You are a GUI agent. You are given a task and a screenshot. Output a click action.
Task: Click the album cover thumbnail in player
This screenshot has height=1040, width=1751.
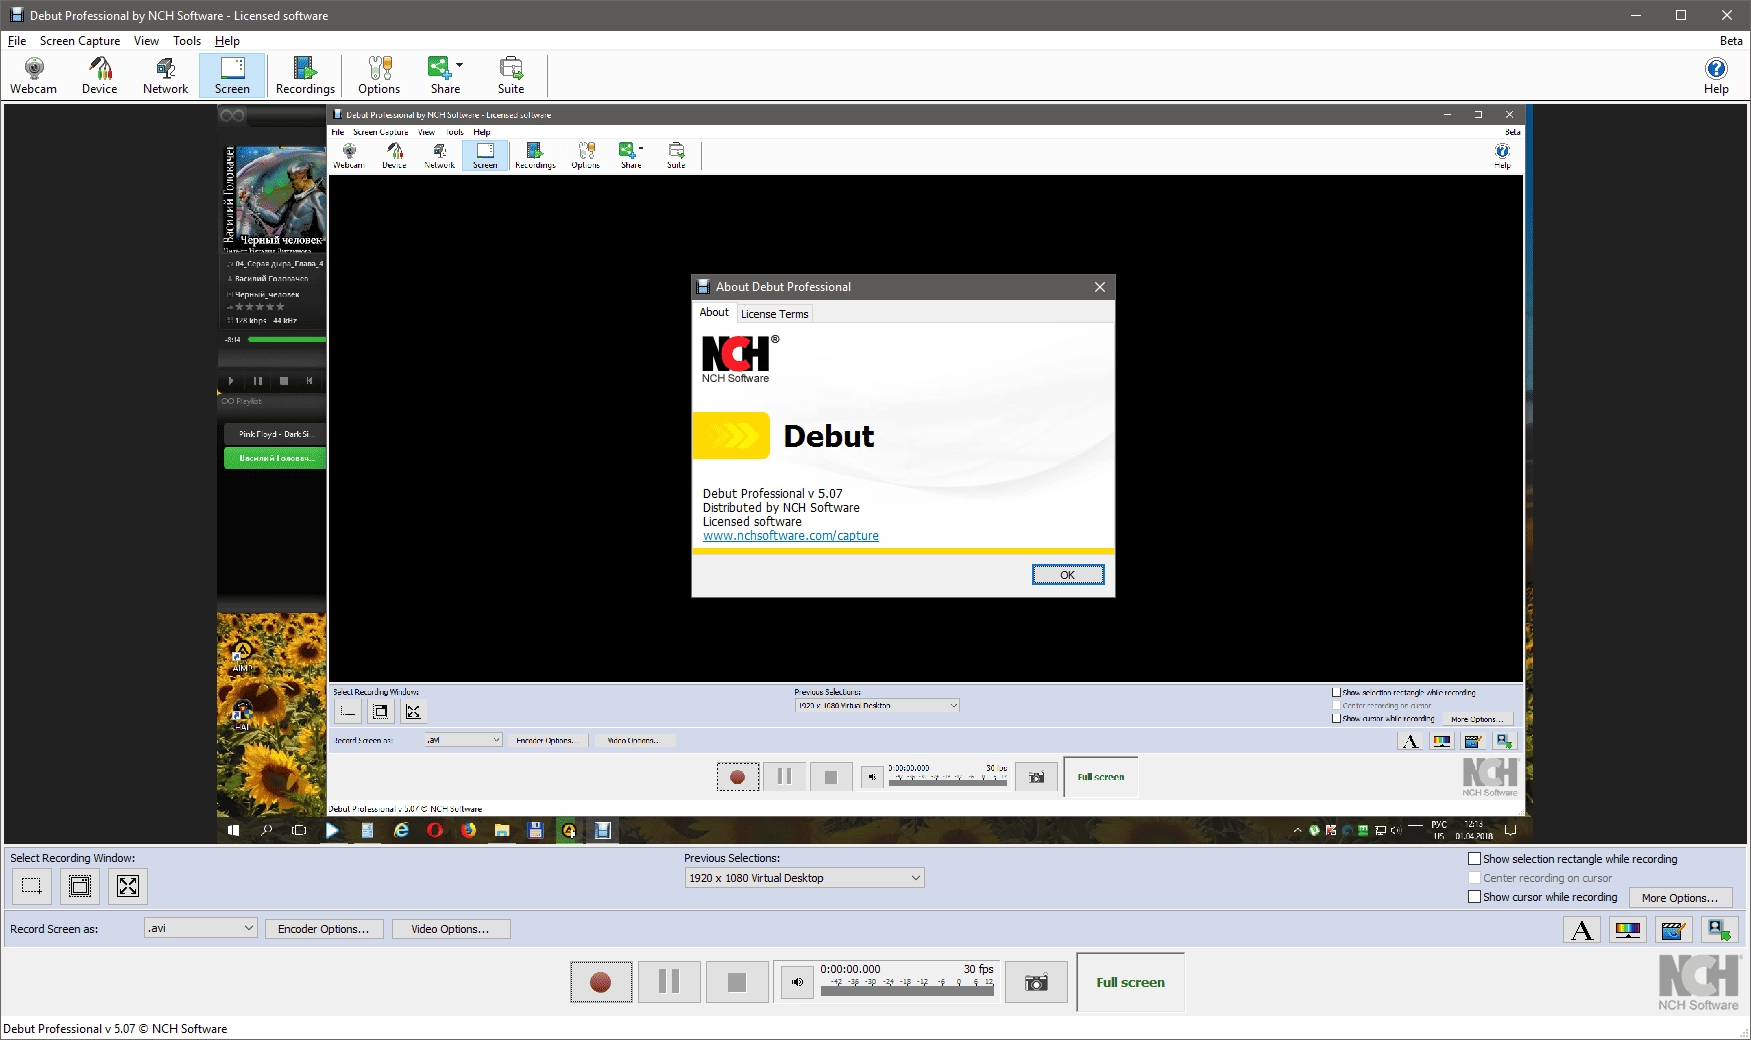(273, 196)
